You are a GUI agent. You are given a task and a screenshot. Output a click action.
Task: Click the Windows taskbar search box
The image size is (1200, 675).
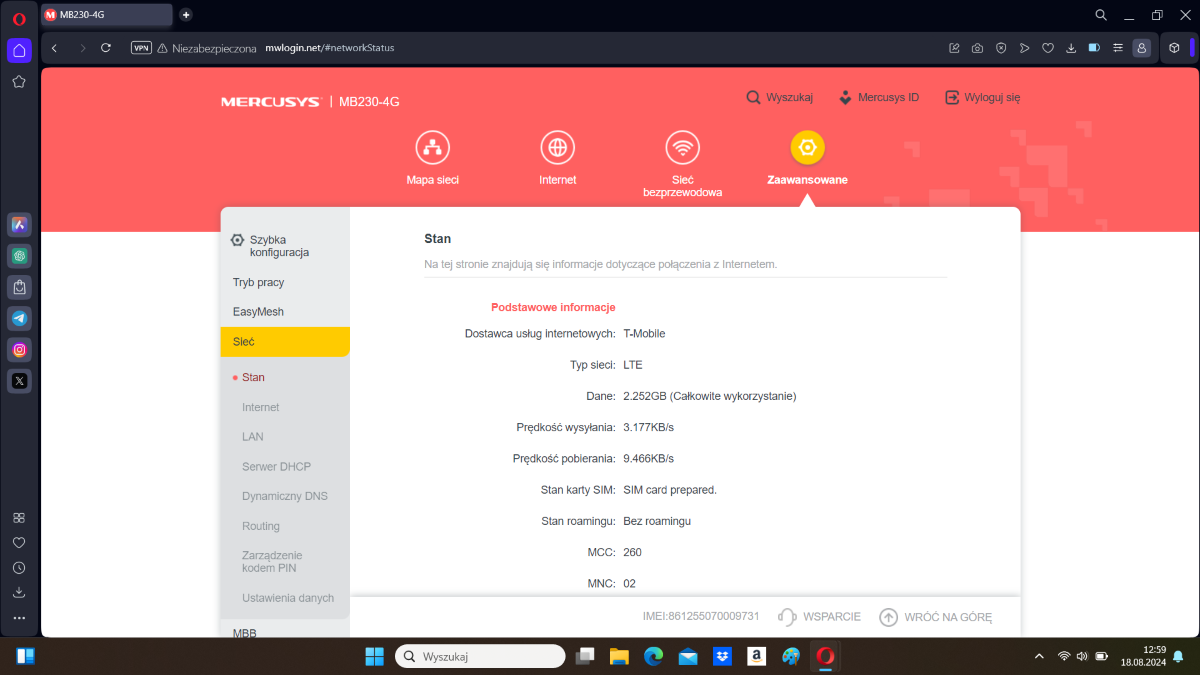480,657
